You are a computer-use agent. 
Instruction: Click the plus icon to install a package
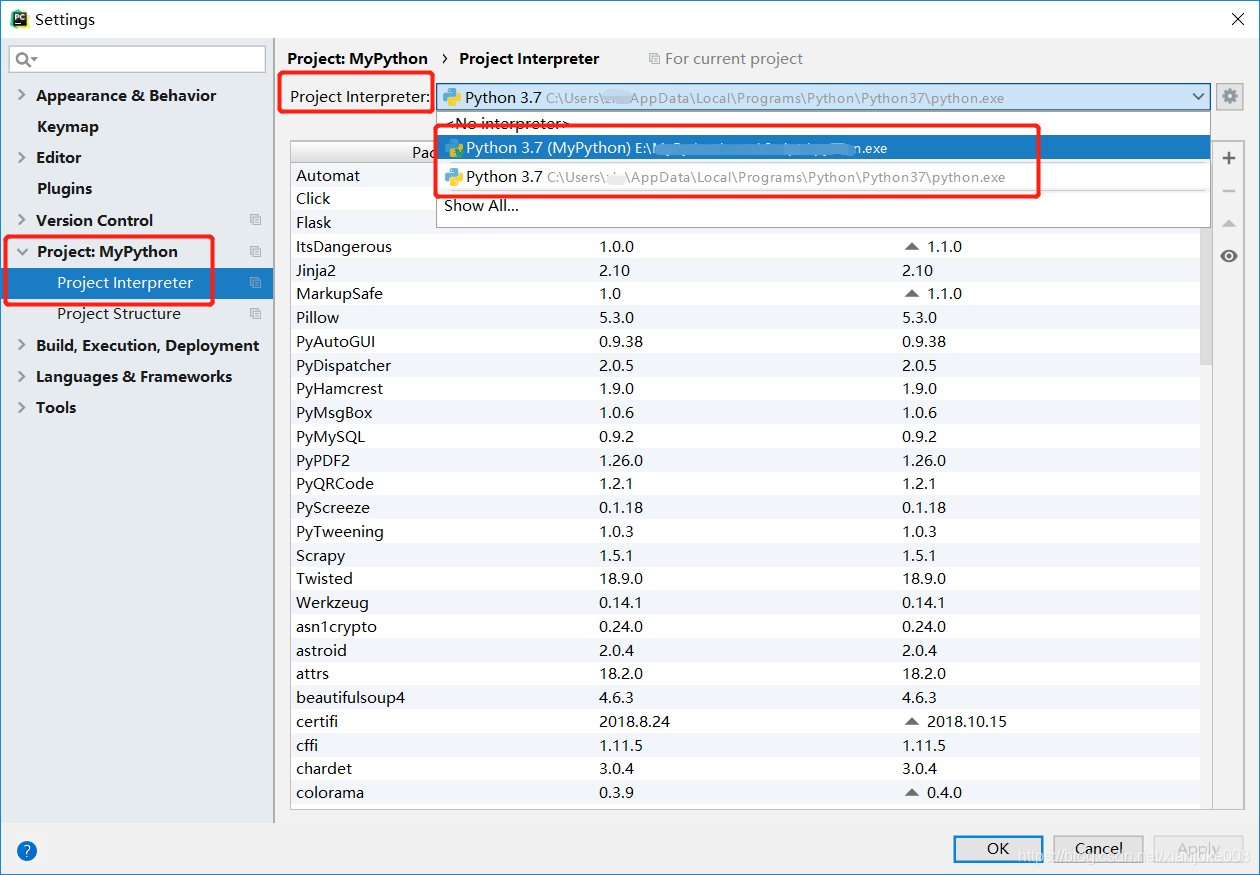pyautogui.click(x=1229, y=158)
